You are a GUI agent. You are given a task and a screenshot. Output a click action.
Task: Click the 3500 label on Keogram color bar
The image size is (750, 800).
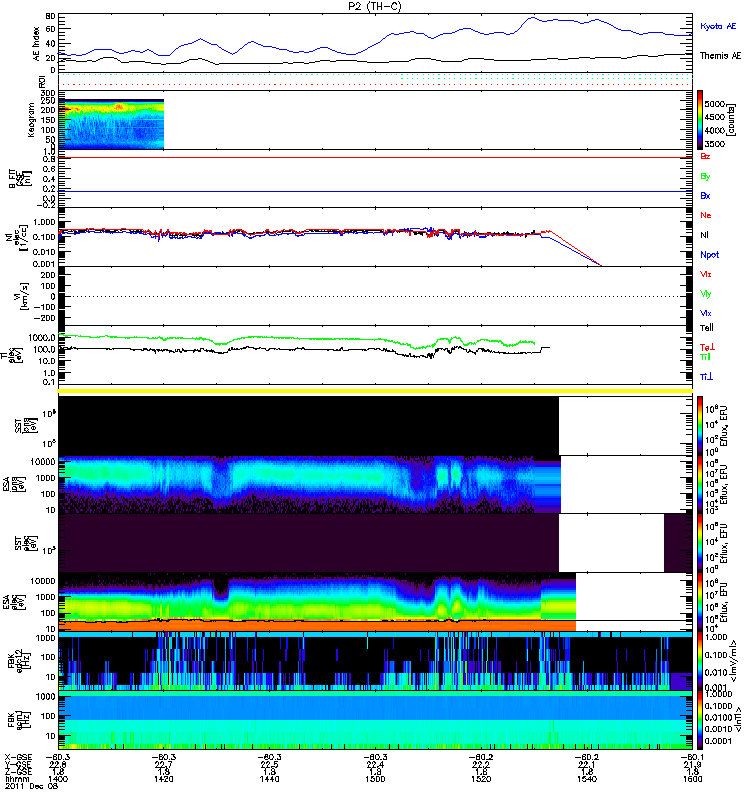tap(714, 144)
